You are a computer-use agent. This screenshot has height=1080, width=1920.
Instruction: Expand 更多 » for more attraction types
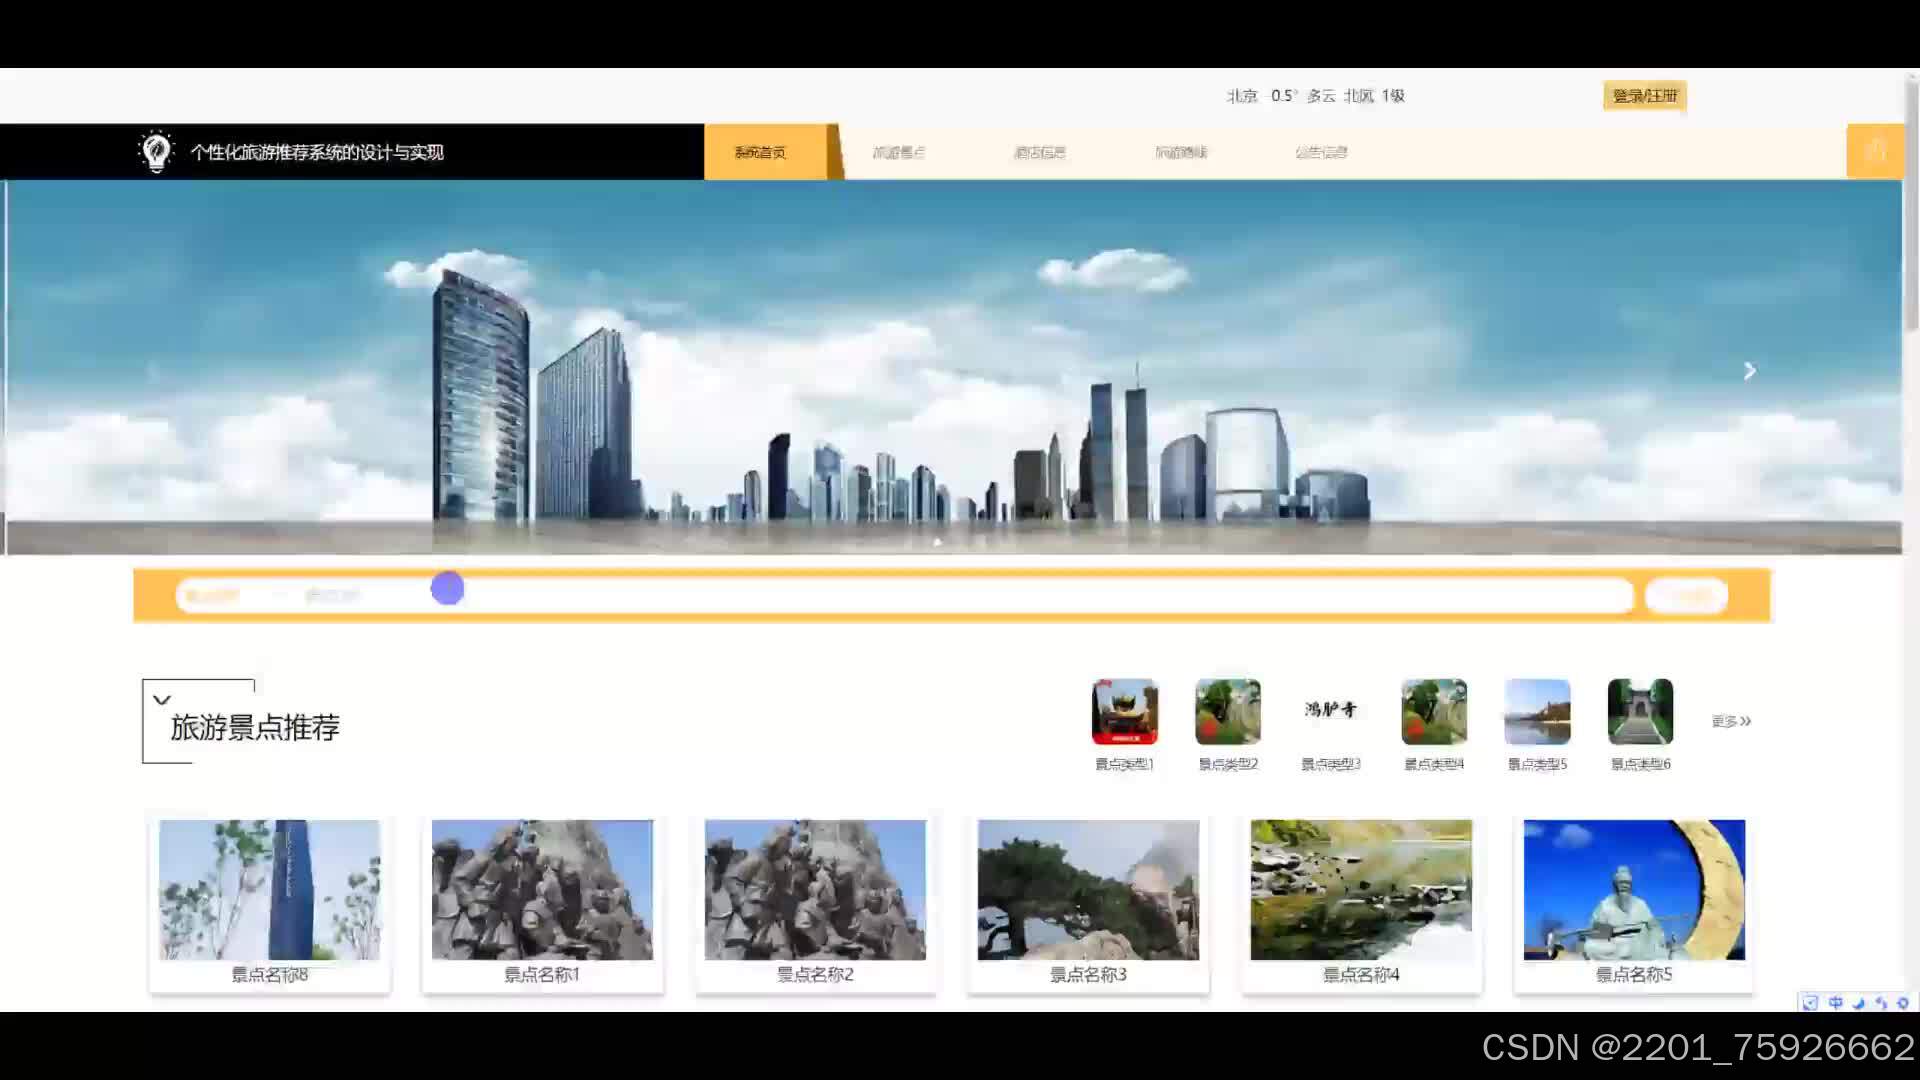click(x=1731, y=721)
